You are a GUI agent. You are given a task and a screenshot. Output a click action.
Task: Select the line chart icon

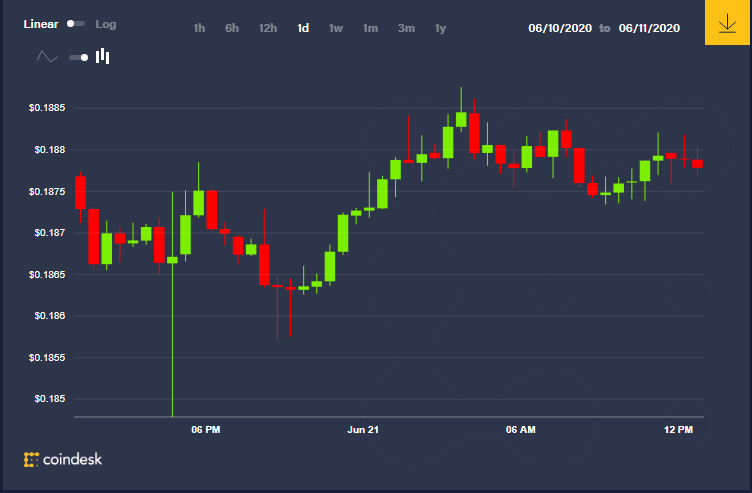[47, 57]
